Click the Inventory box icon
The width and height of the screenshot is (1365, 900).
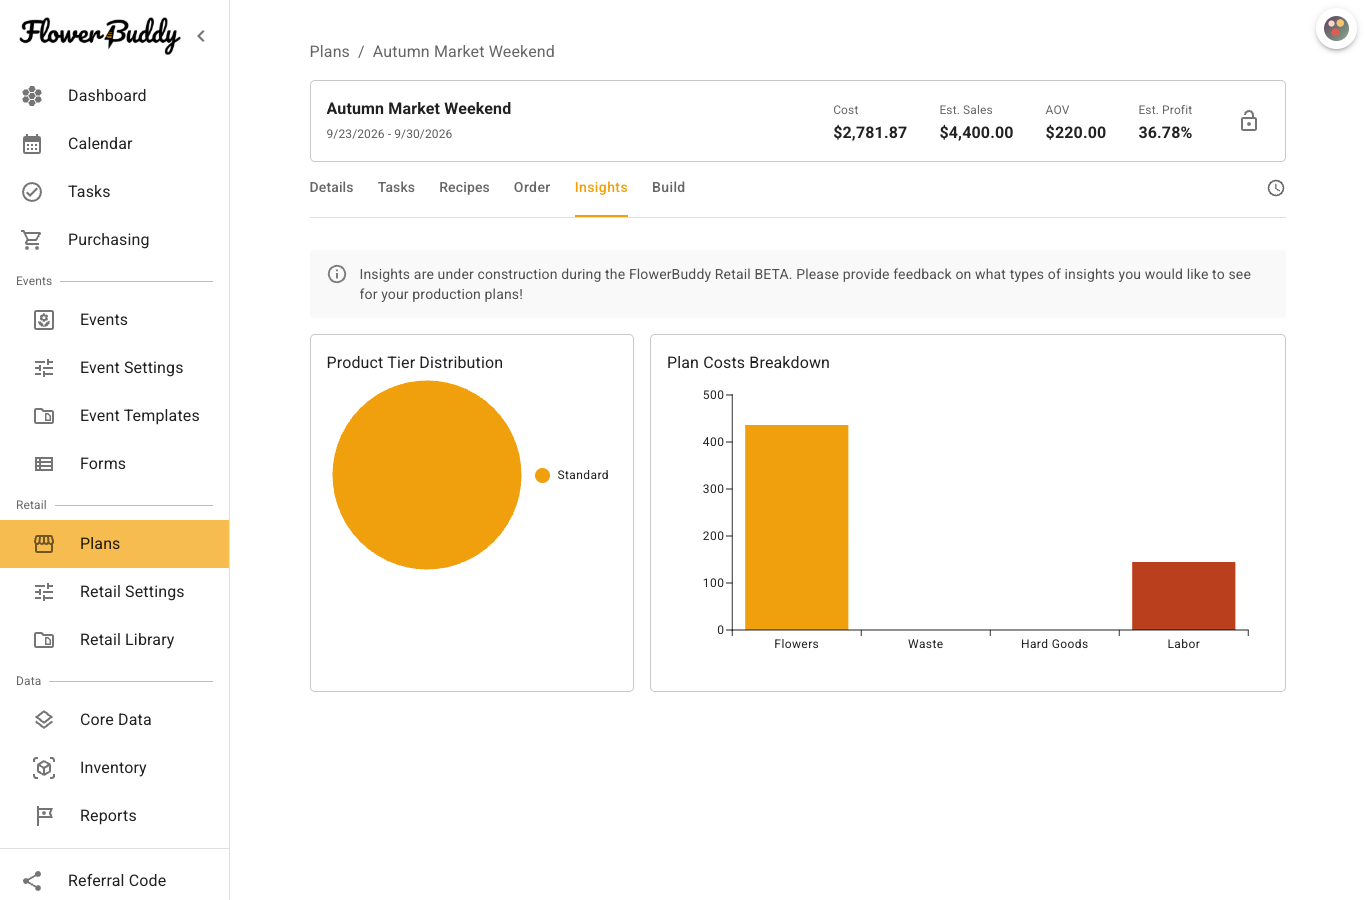pyautogui.click(x=44, y=768)
